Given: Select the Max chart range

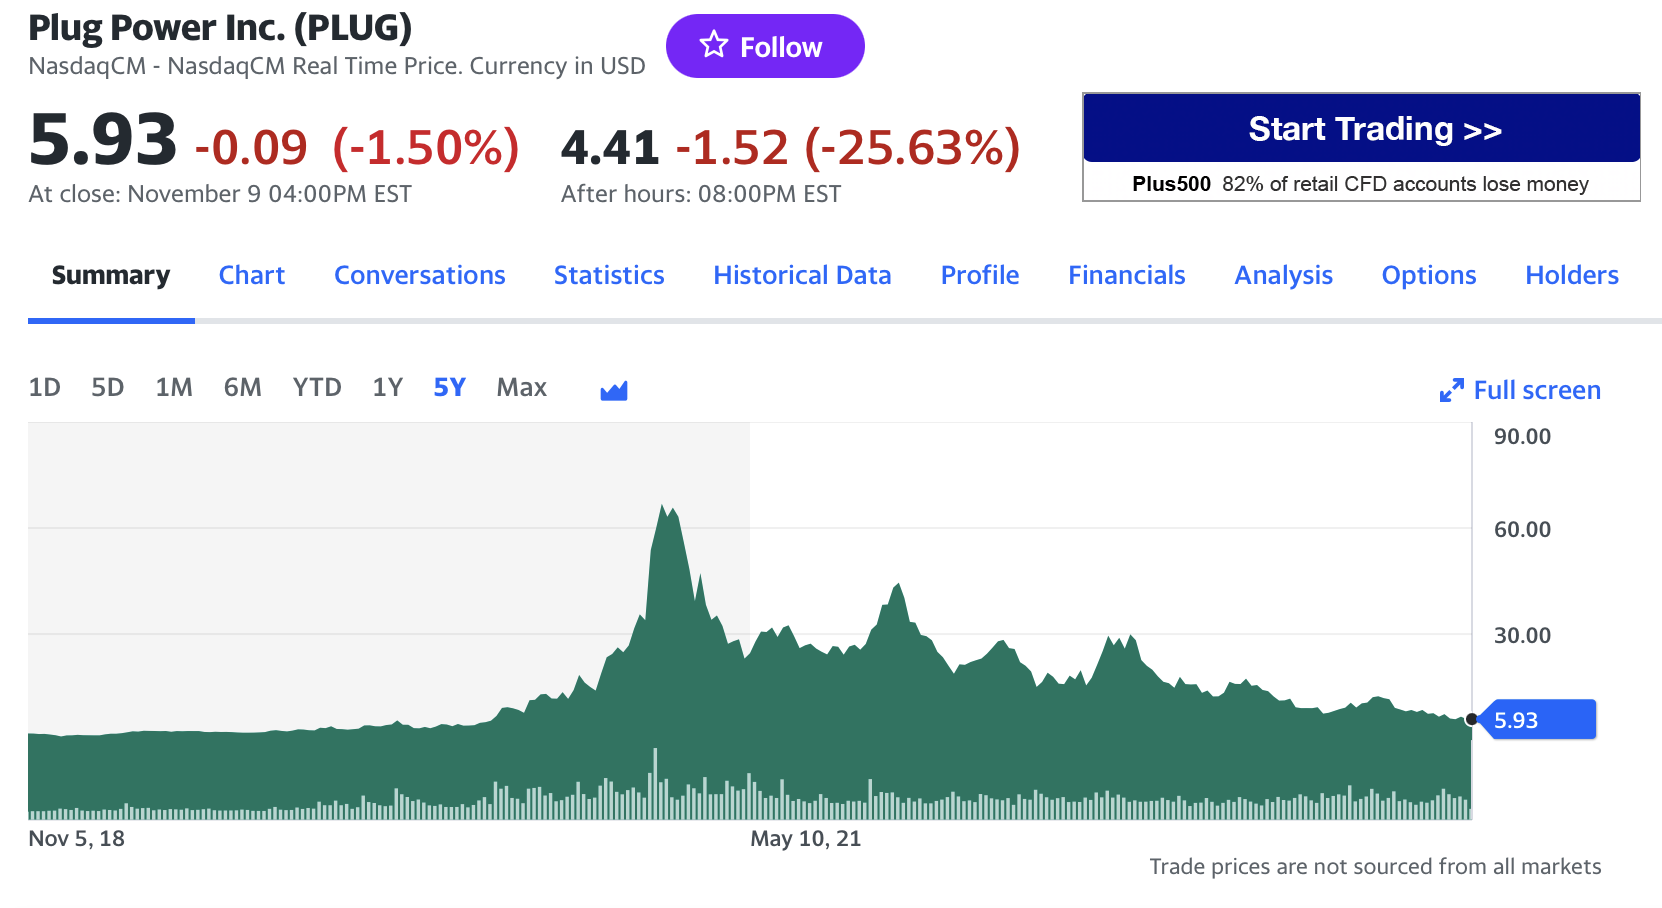Looking at the screenshot, I should coord(521,387).
